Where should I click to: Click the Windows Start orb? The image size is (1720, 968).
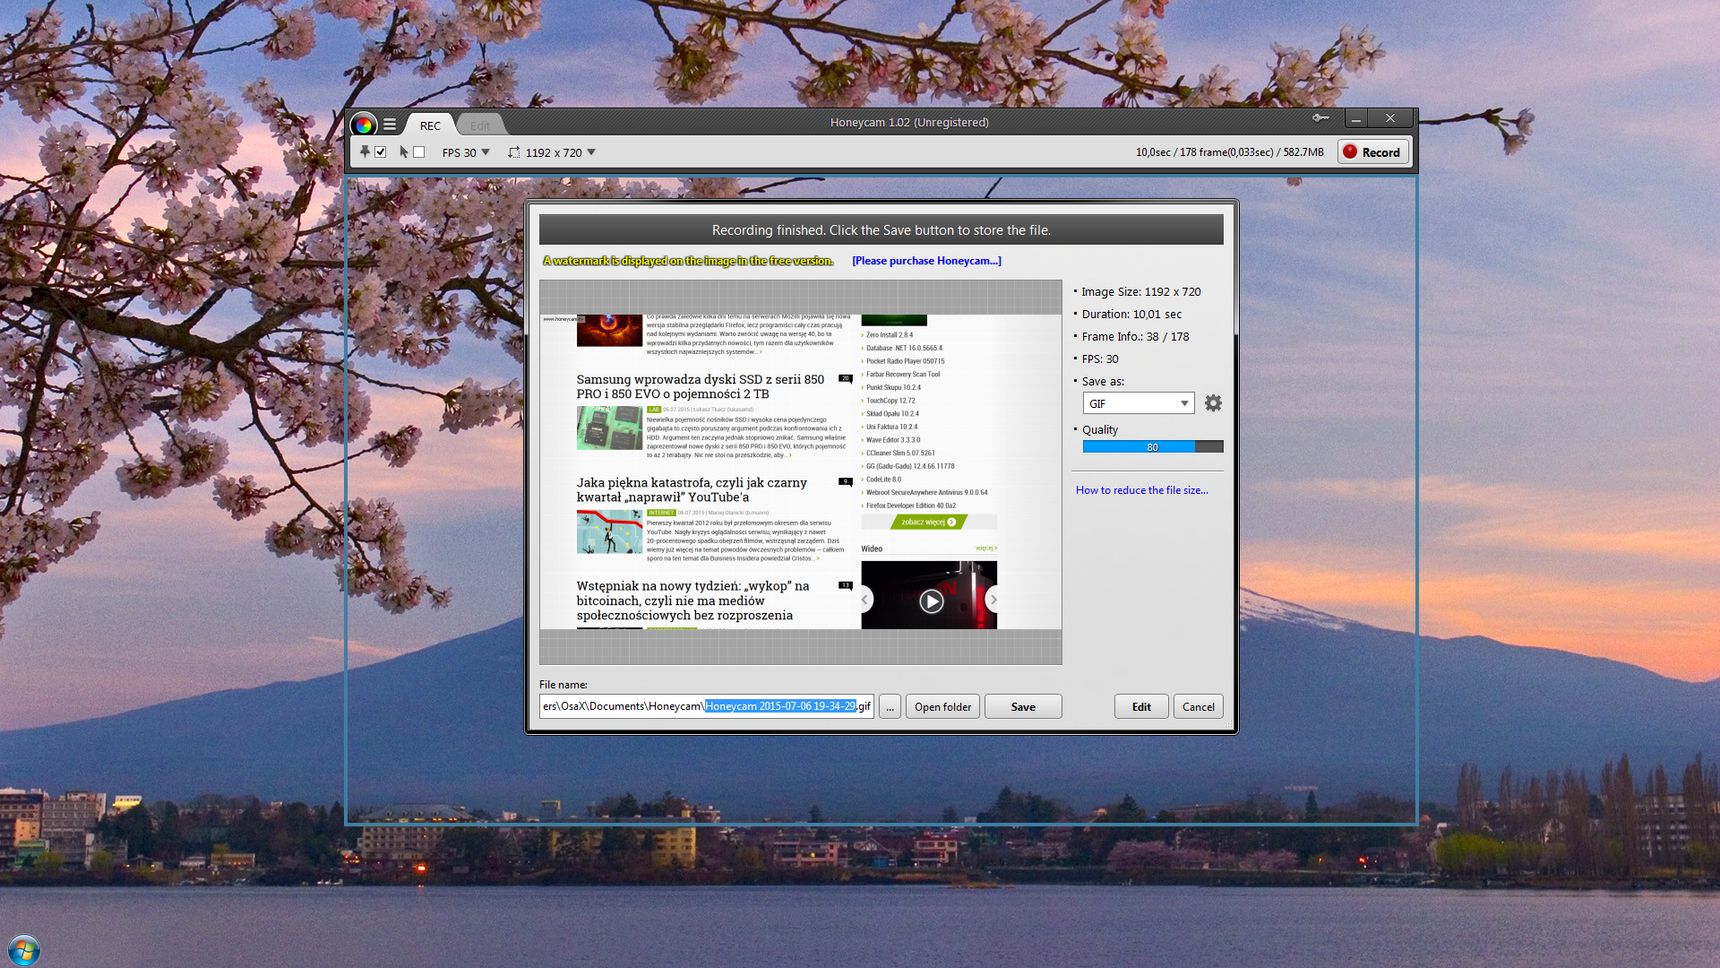pos(24,949)
